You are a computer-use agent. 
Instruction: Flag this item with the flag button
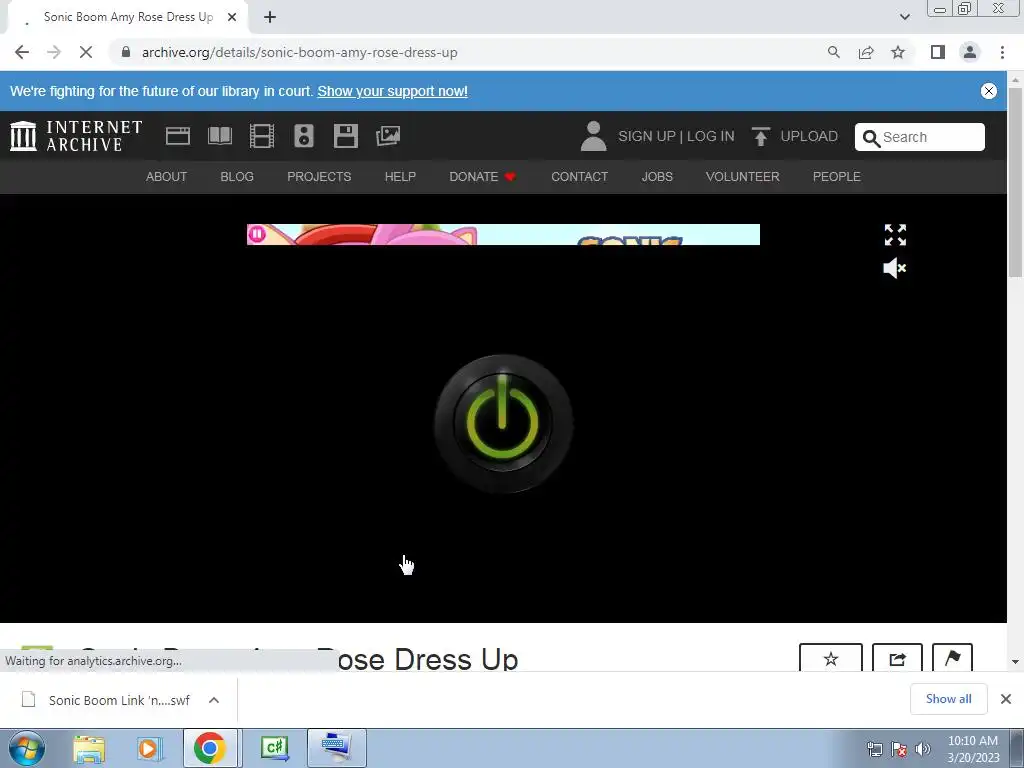tap(952, 658)
